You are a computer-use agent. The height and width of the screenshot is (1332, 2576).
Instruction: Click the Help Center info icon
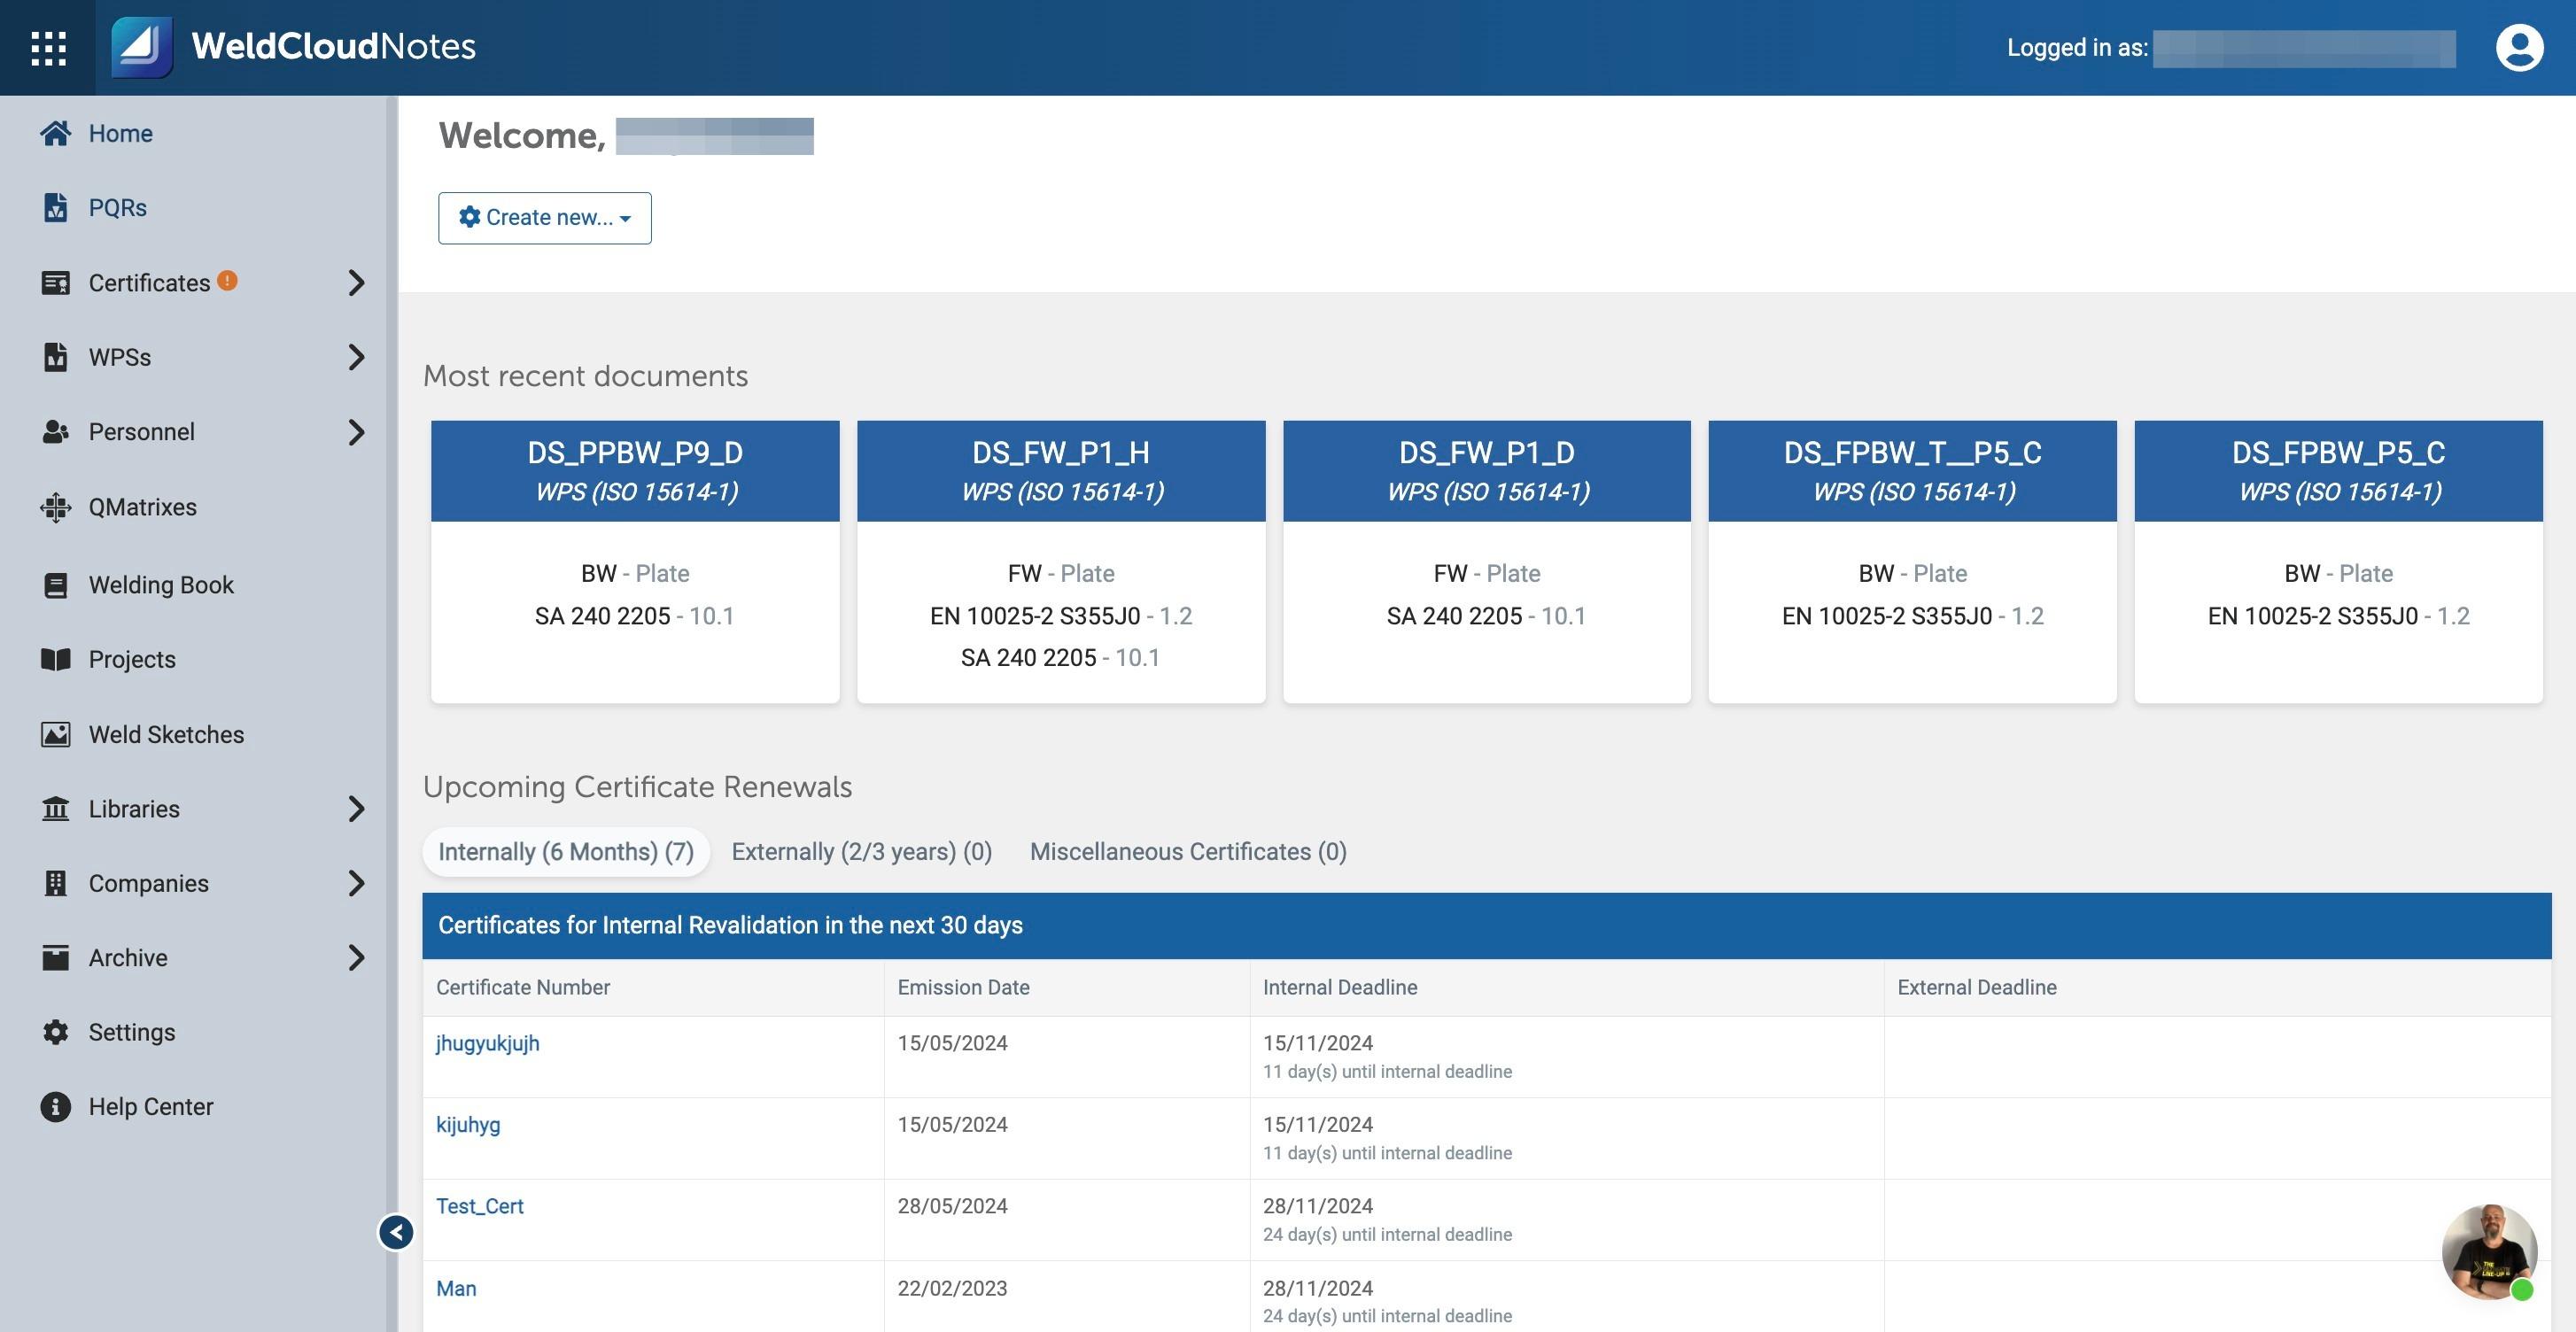[56, 1106]
